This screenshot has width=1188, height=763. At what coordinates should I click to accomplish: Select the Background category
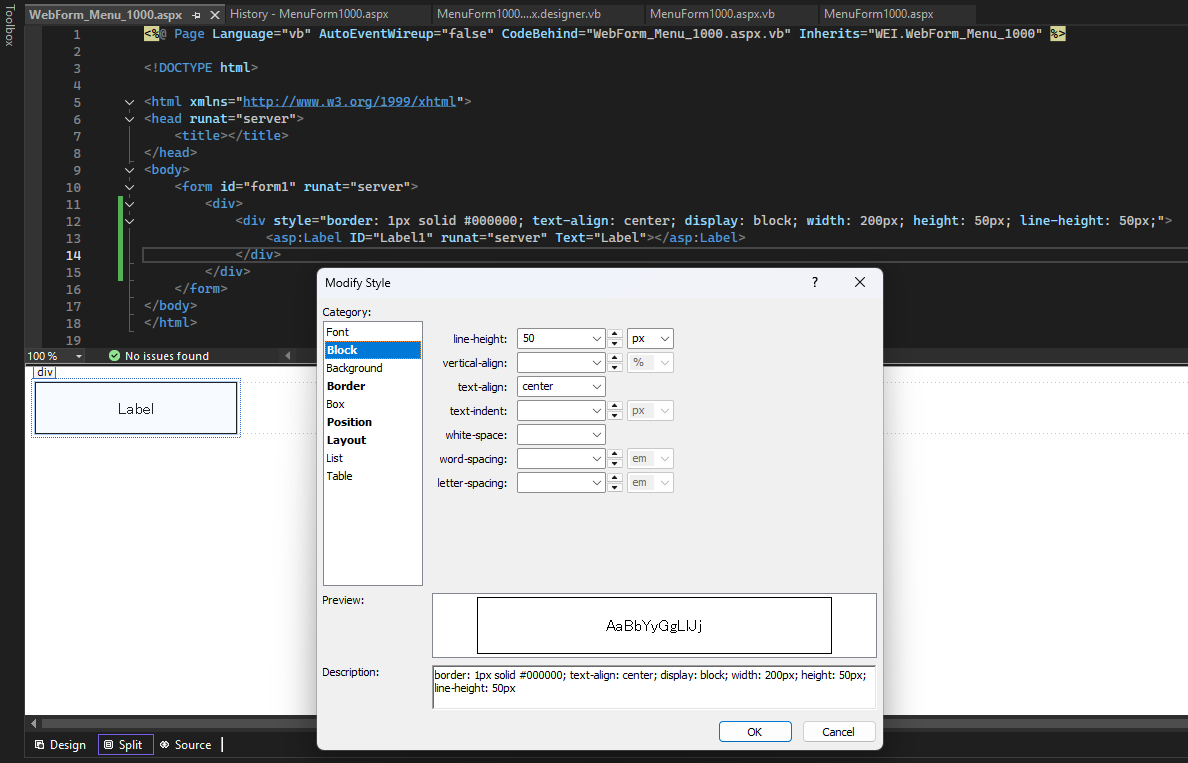pos(372,368)
